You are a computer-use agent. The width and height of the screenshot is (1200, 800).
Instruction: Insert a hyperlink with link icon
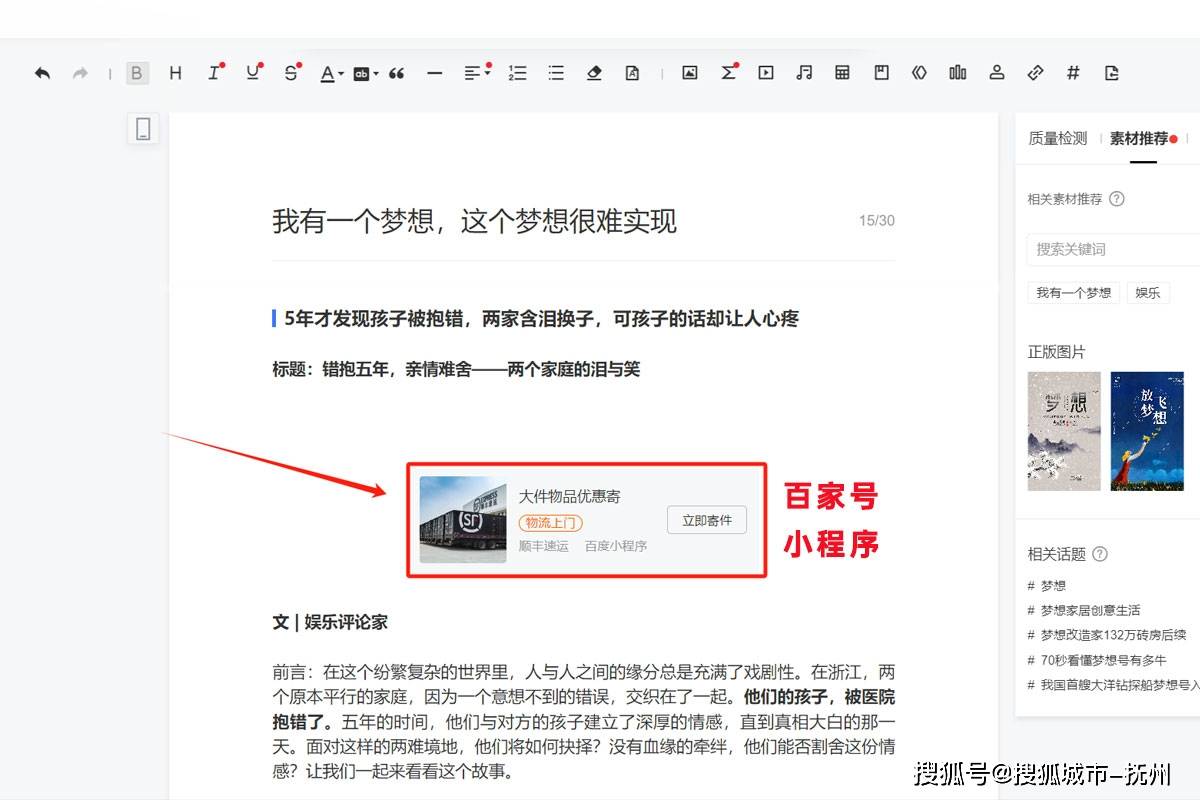click(1035, 73)
